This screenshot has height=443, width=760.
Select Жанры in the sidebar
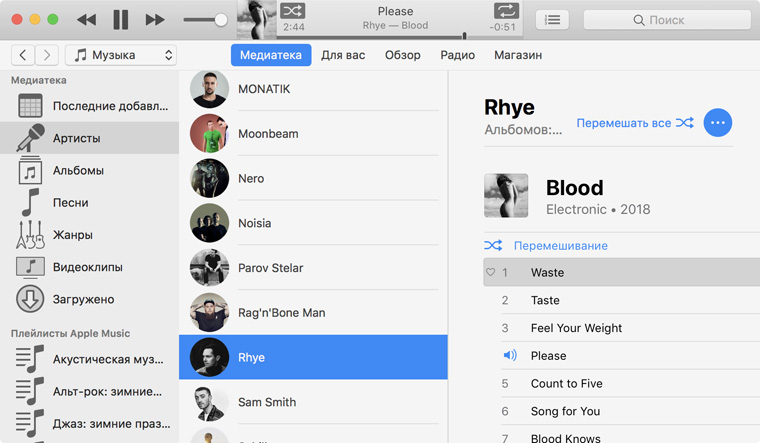pos(90,235)
